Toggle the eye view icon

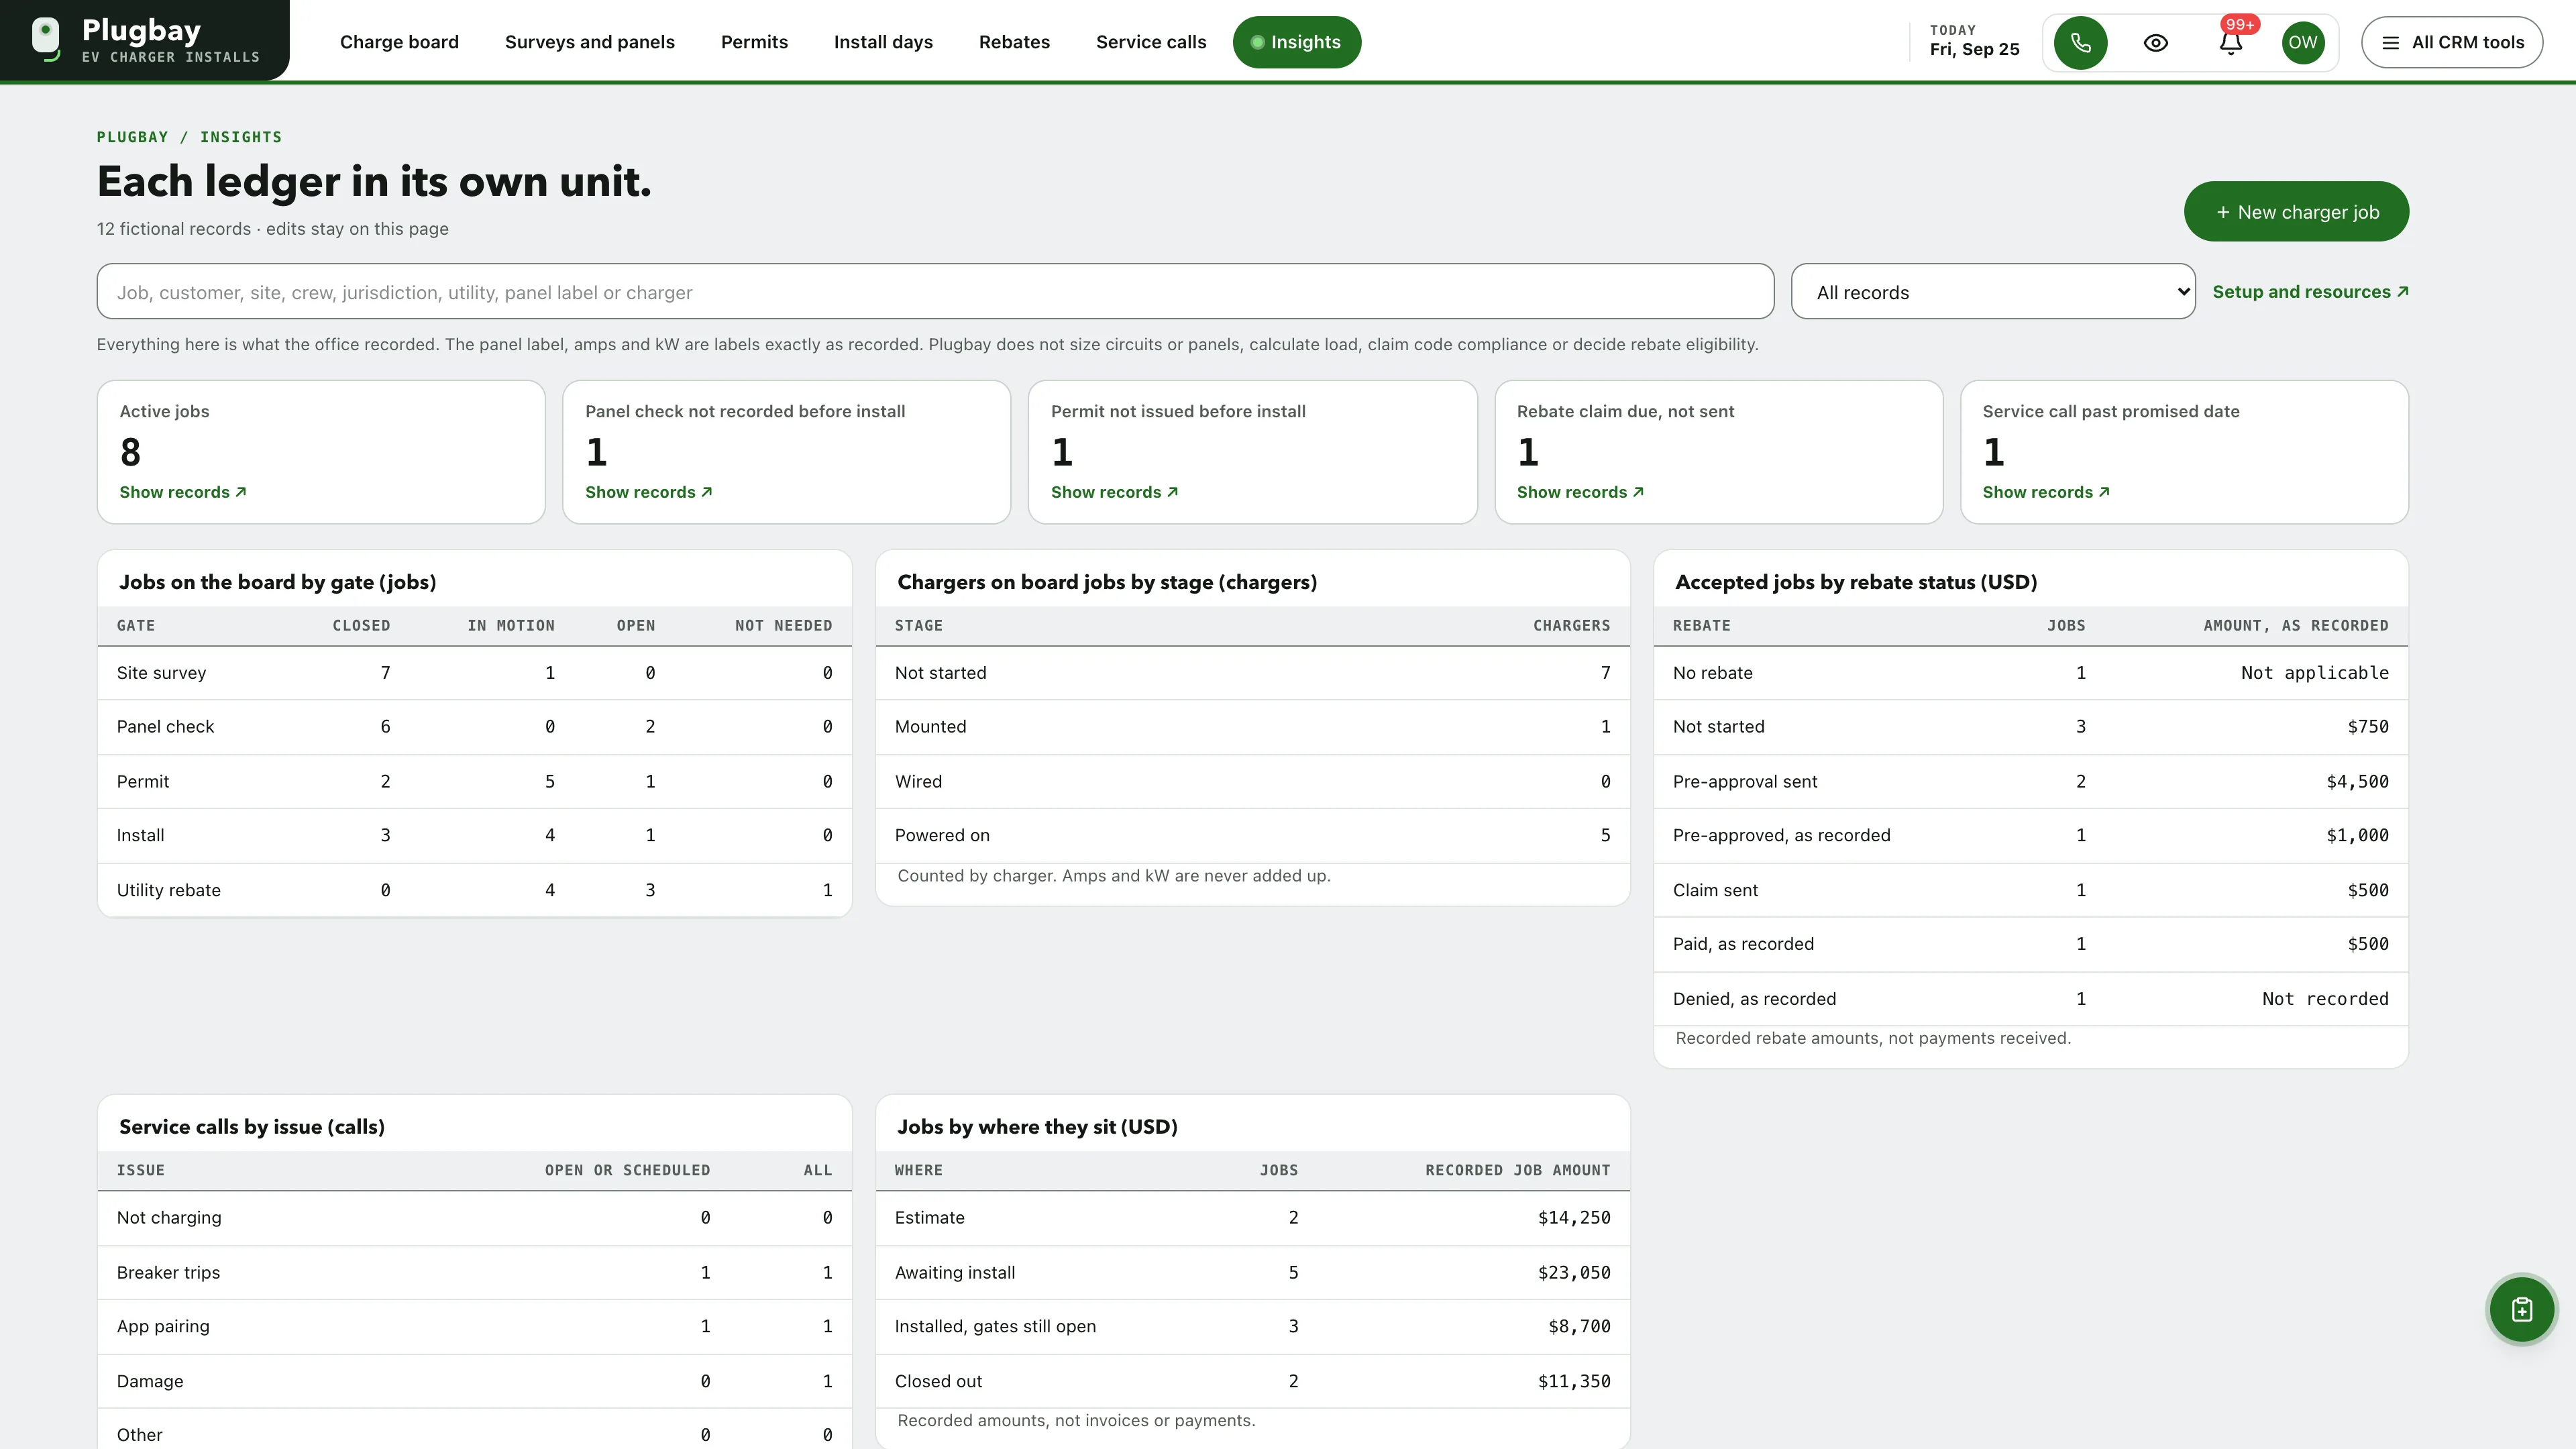coord(2156,43)
